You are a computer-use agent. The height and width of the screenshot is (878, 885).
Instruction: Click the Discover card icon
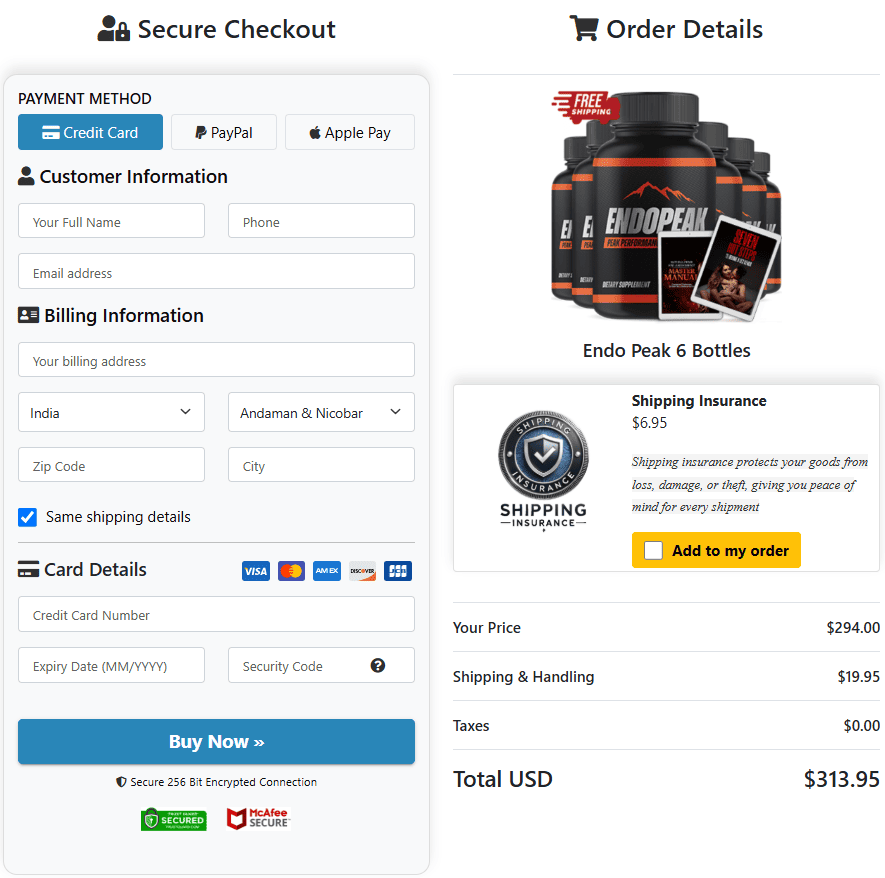[x=361, y=570]
